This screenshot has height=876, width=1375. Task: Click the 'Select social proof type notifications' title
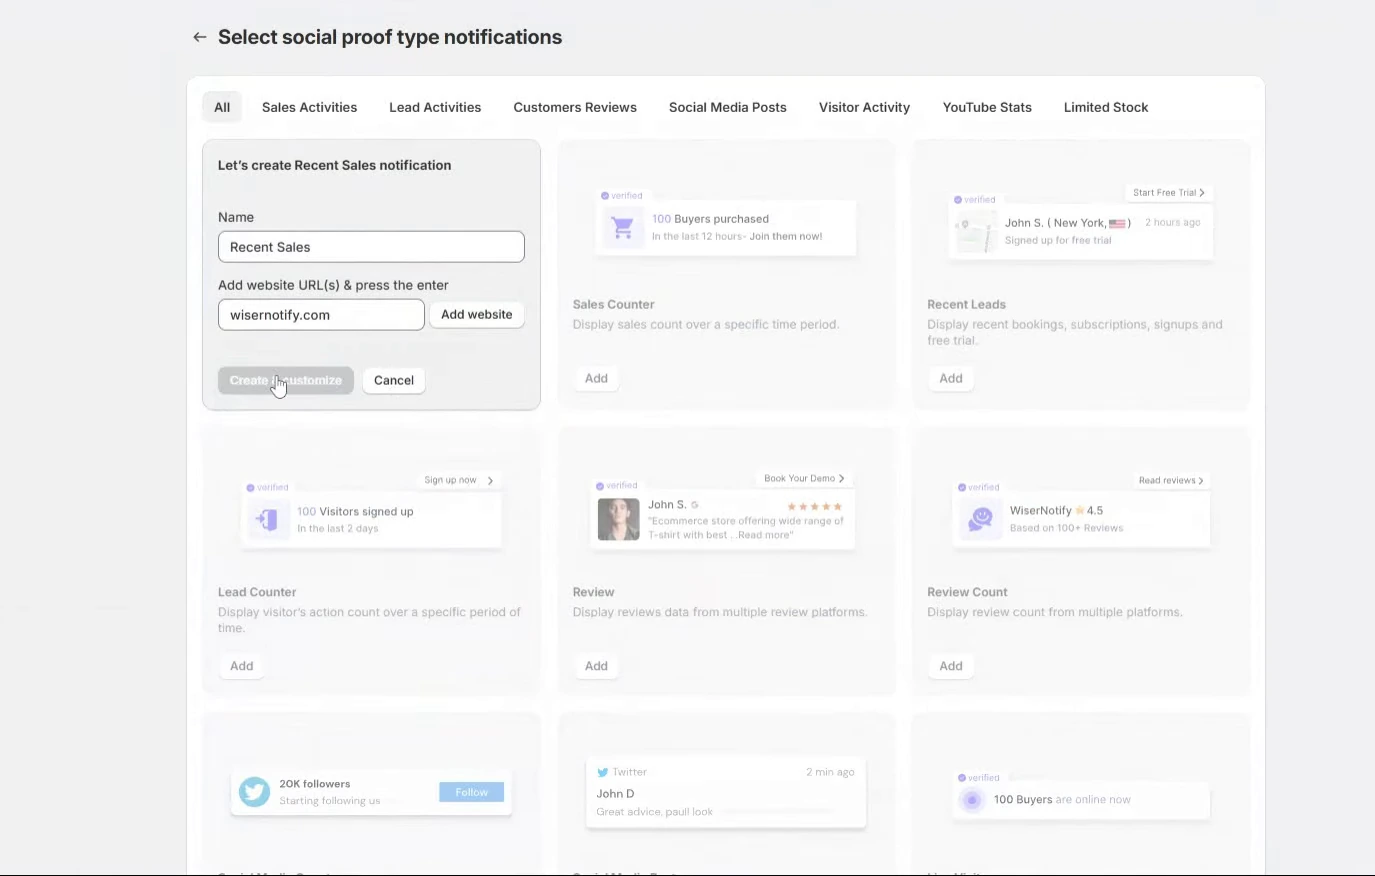point(390,37)
